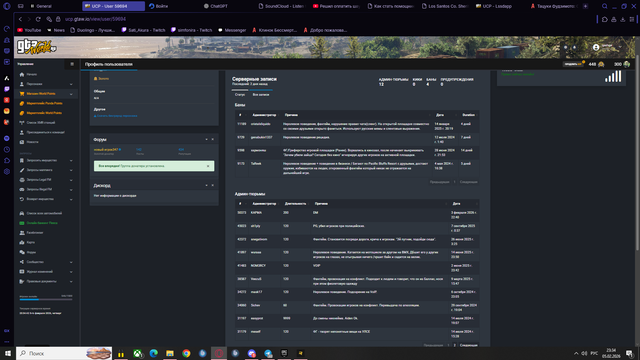Open the YouTube bookmark
640x360 pixels.
(x=29, y=30)
